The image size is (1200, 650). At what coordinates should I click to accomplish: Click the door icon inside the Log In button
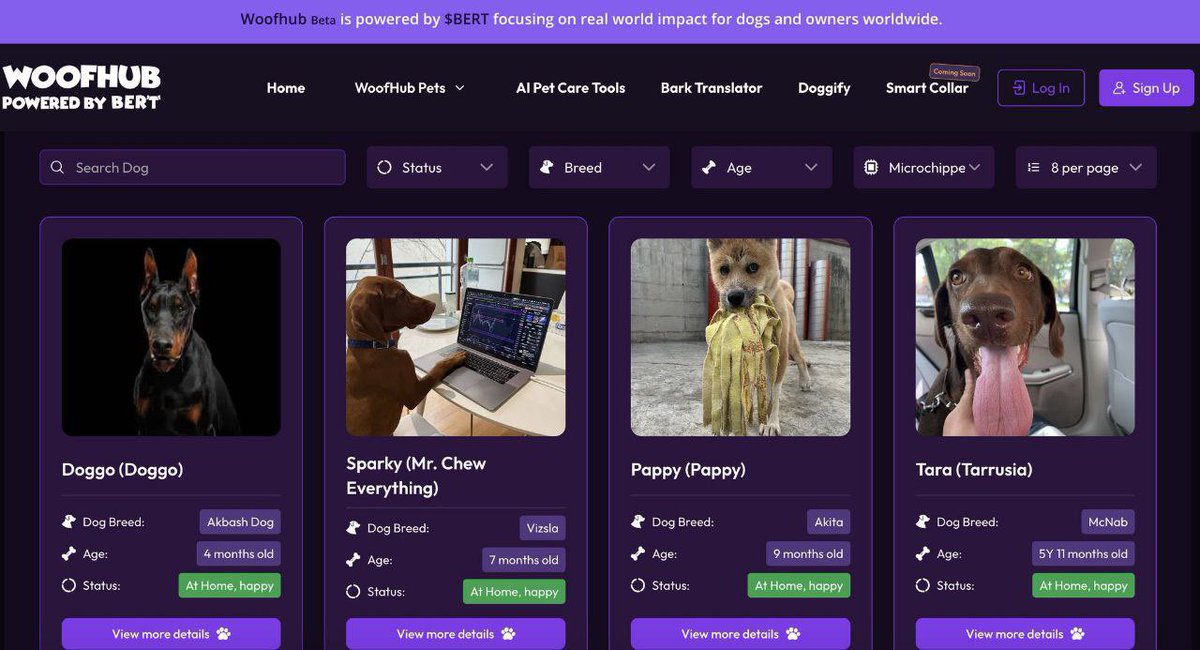click(1017, 87)
